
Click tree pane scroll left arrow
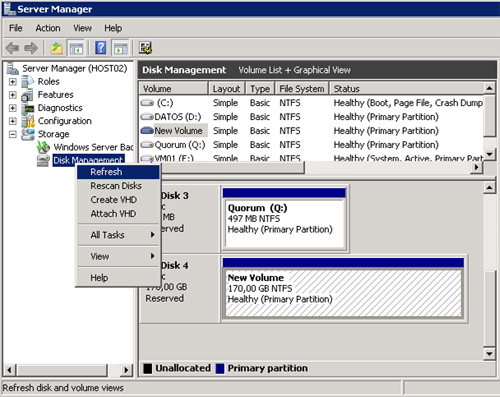pyautogui.click(x=9, y=370)
